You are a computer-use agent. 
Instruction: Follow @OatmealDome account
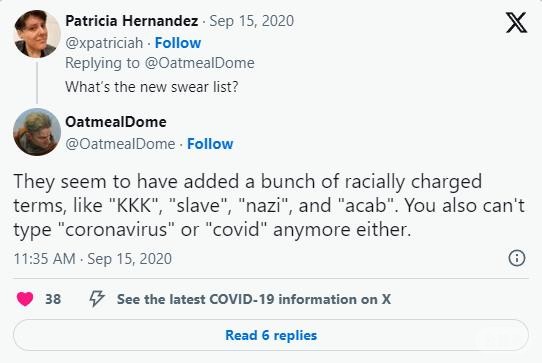click(210, 144)
